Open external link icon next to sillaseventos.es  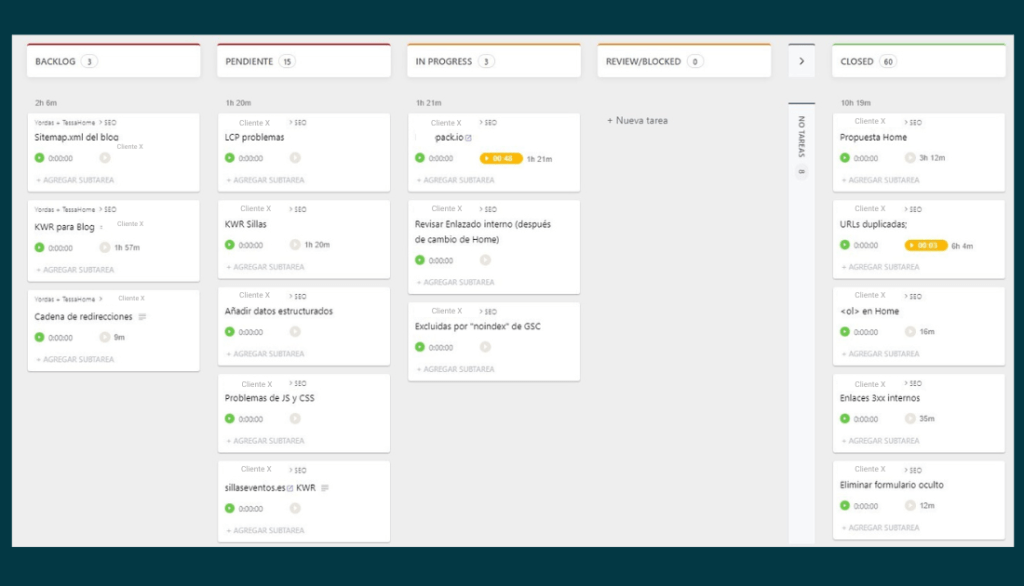290,488
